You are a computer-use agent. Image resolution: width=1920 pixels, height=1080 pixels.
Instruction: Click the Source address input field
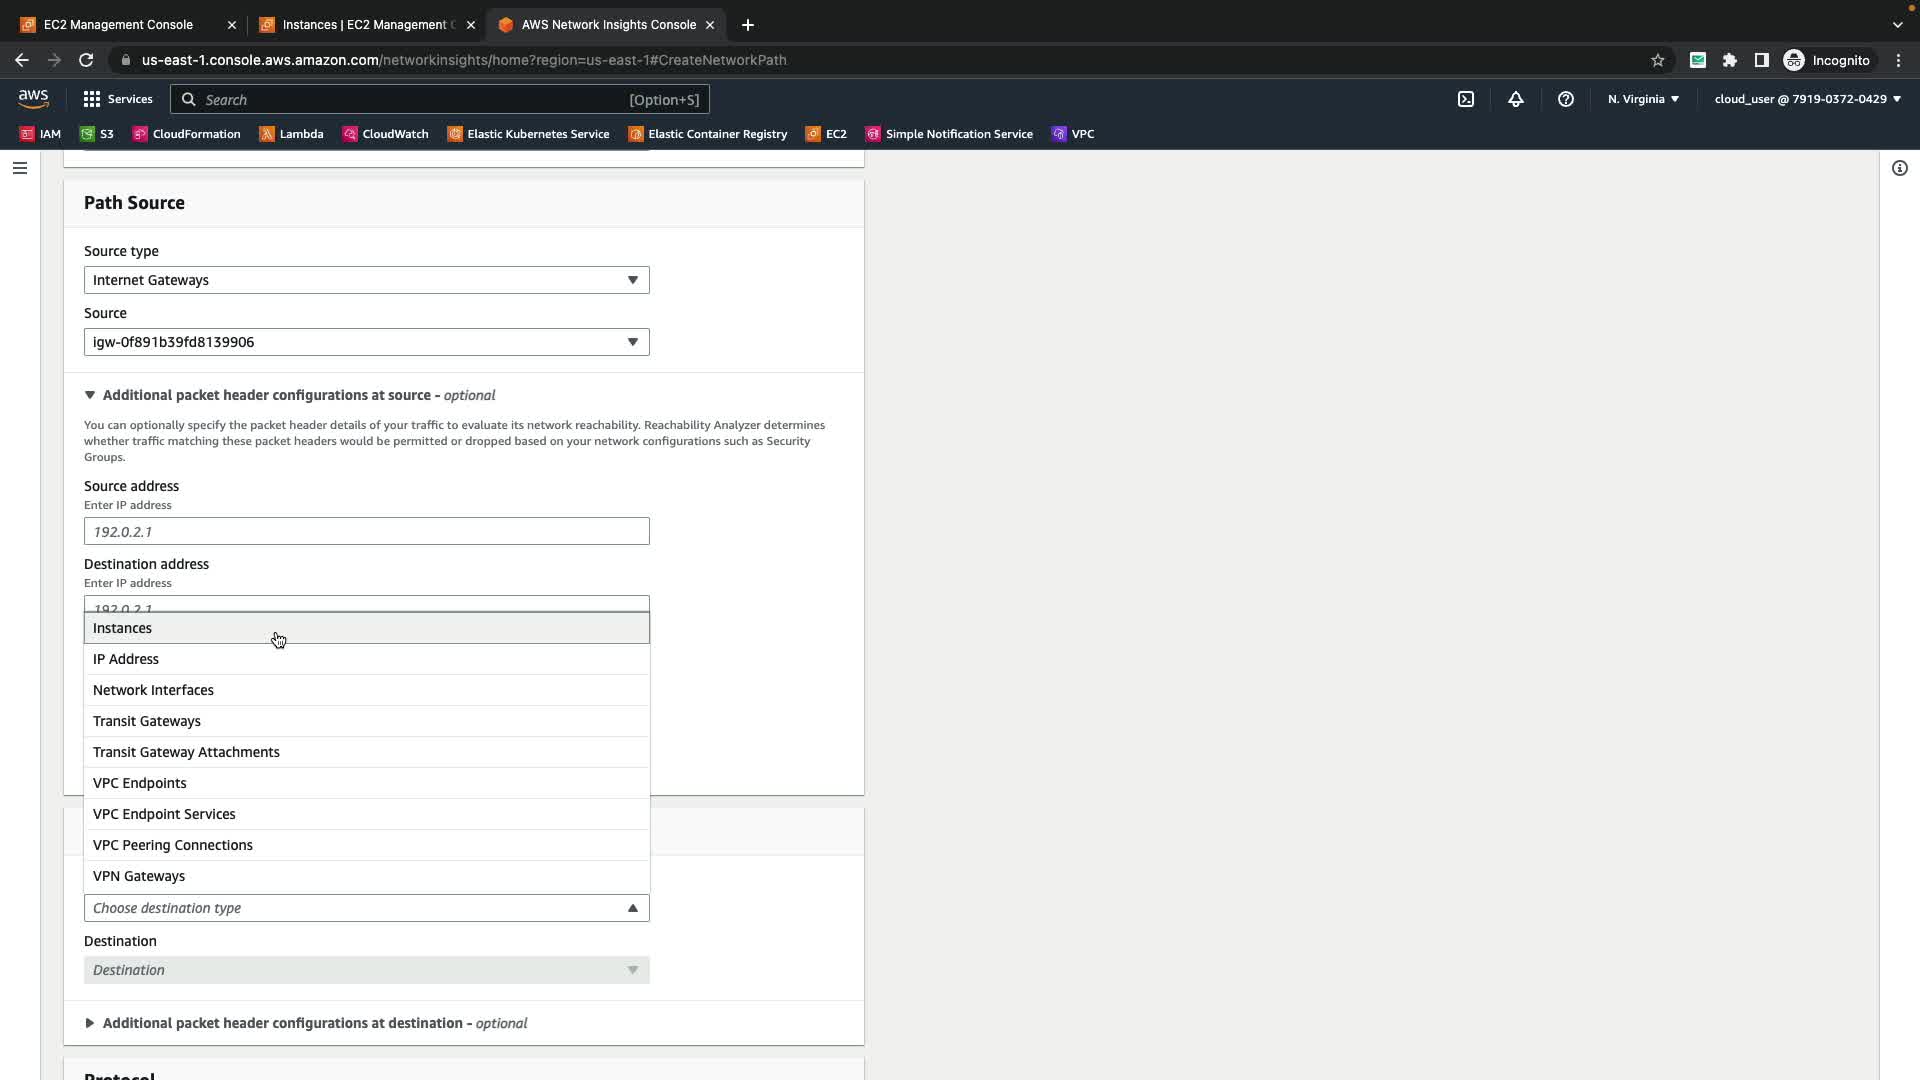366,531
